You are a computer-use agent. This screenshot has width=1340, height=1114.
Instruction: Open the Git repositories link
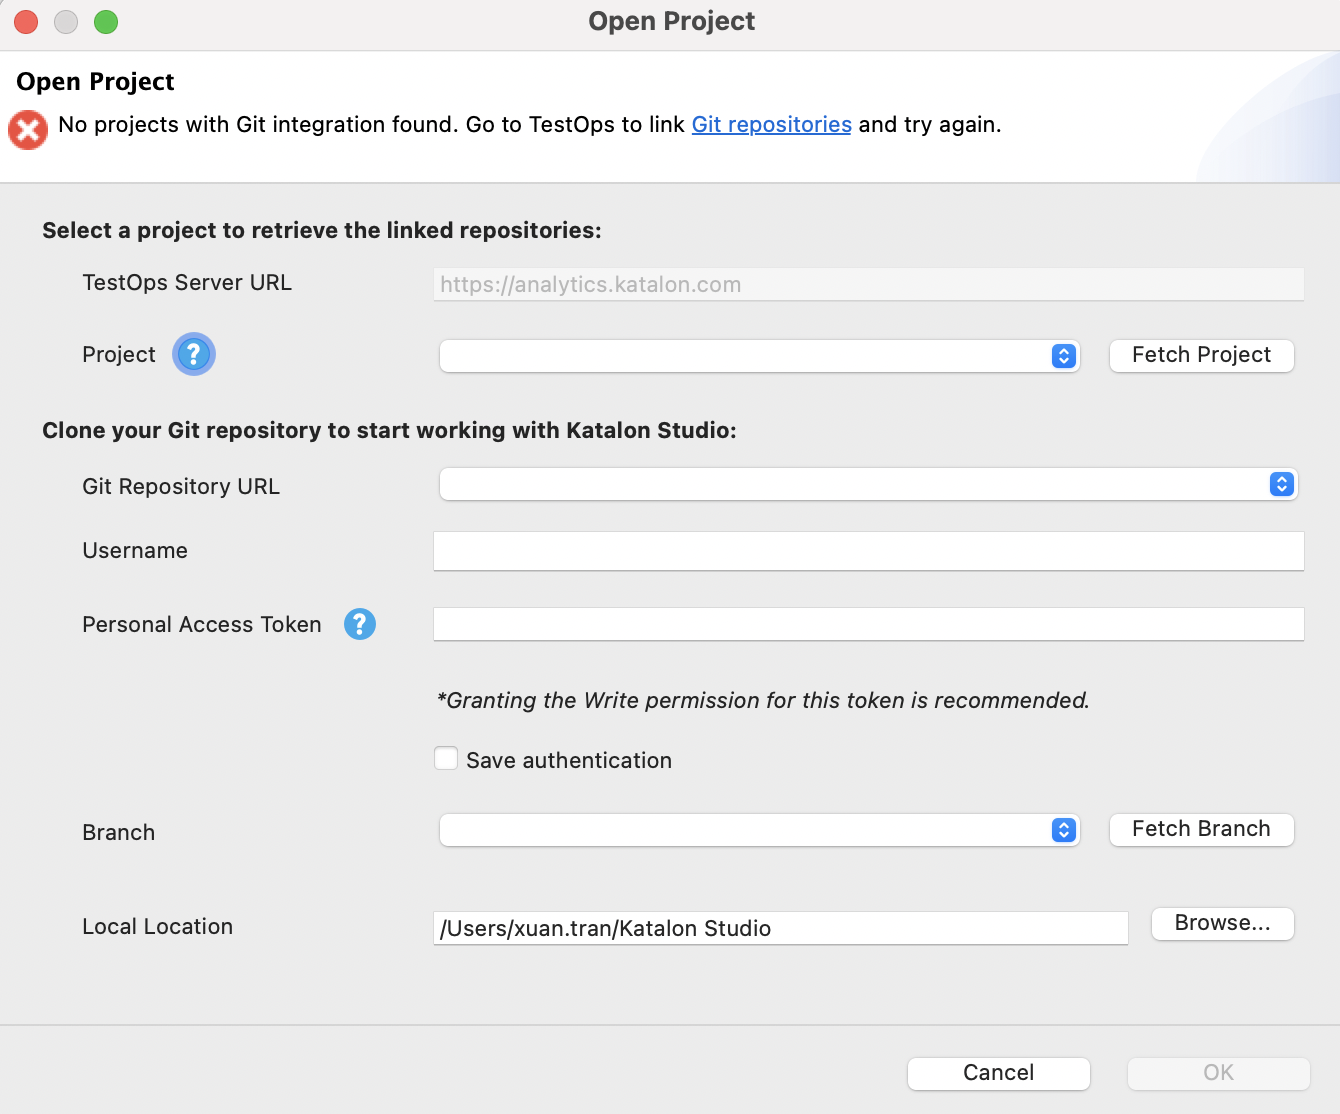771,125
